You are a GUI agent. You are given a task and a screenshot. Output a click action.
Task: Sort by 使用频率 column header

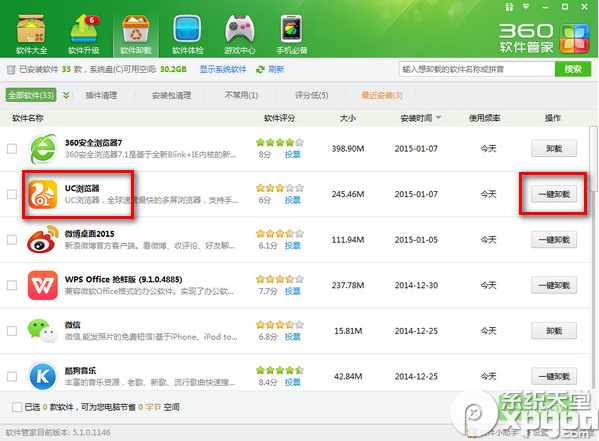(x=484, y=118)
